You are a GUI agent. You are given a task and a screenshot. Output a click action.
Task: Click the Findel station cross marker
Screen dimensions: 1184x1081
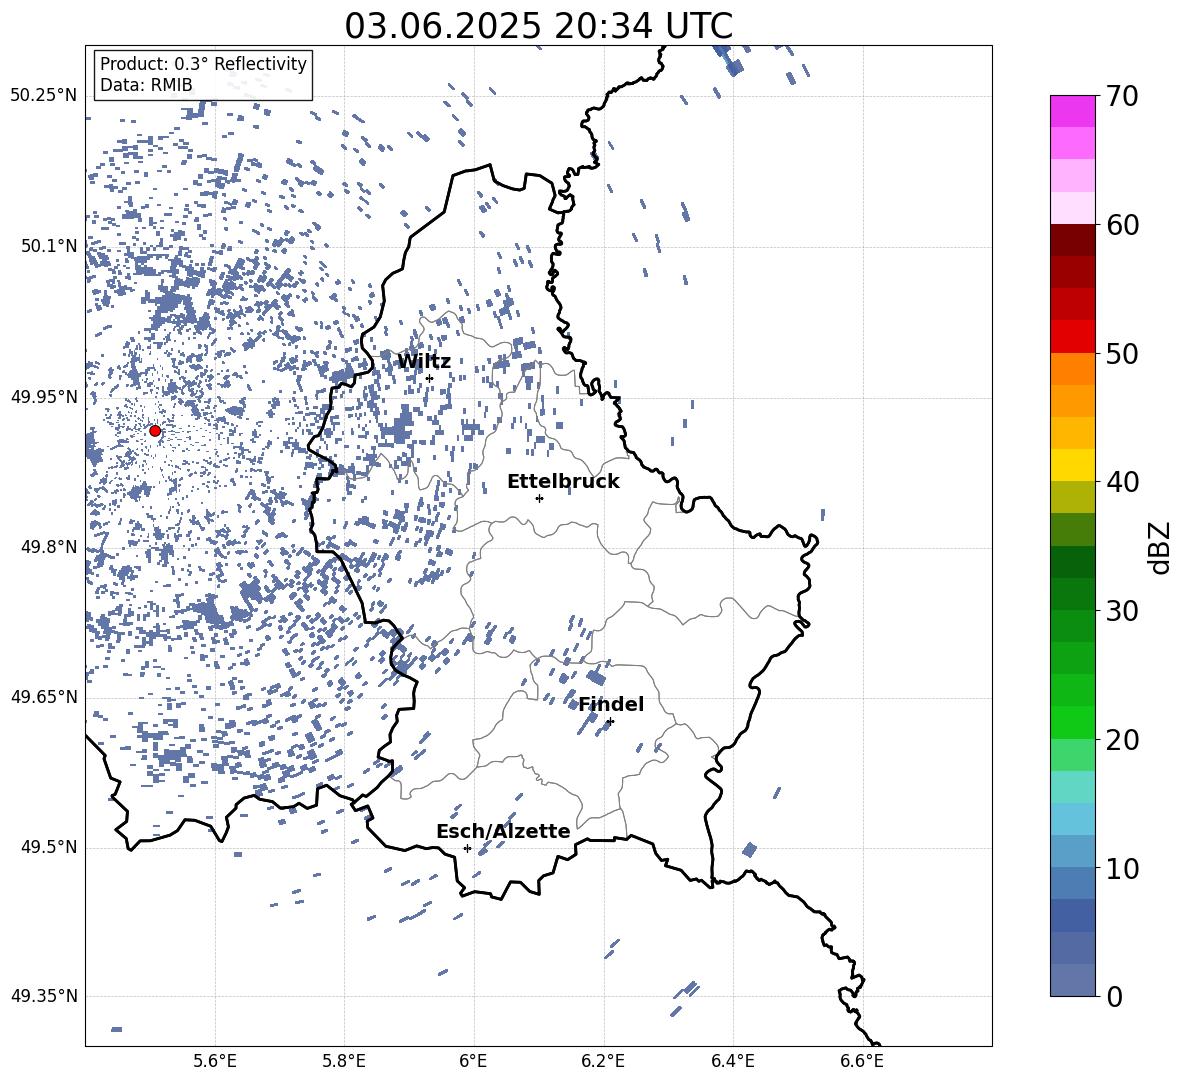(610, 722)
